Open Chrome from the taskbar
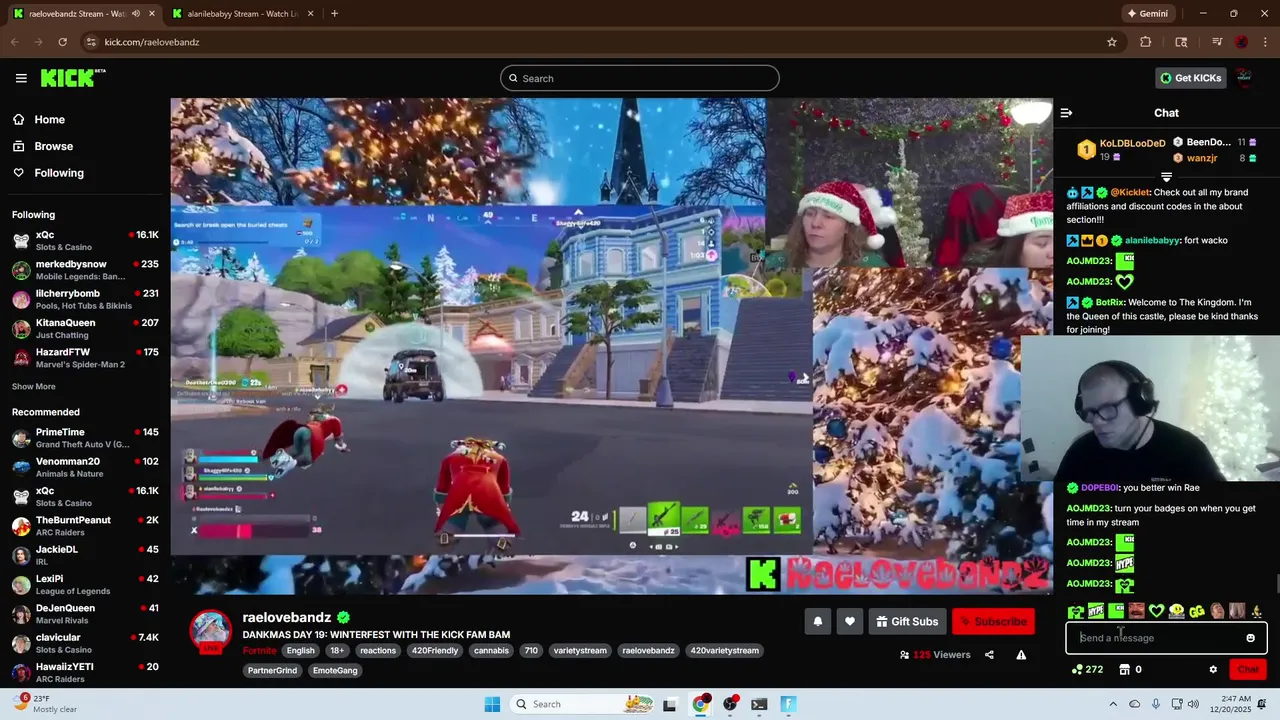1280x720 pixels. pos(700,704)
